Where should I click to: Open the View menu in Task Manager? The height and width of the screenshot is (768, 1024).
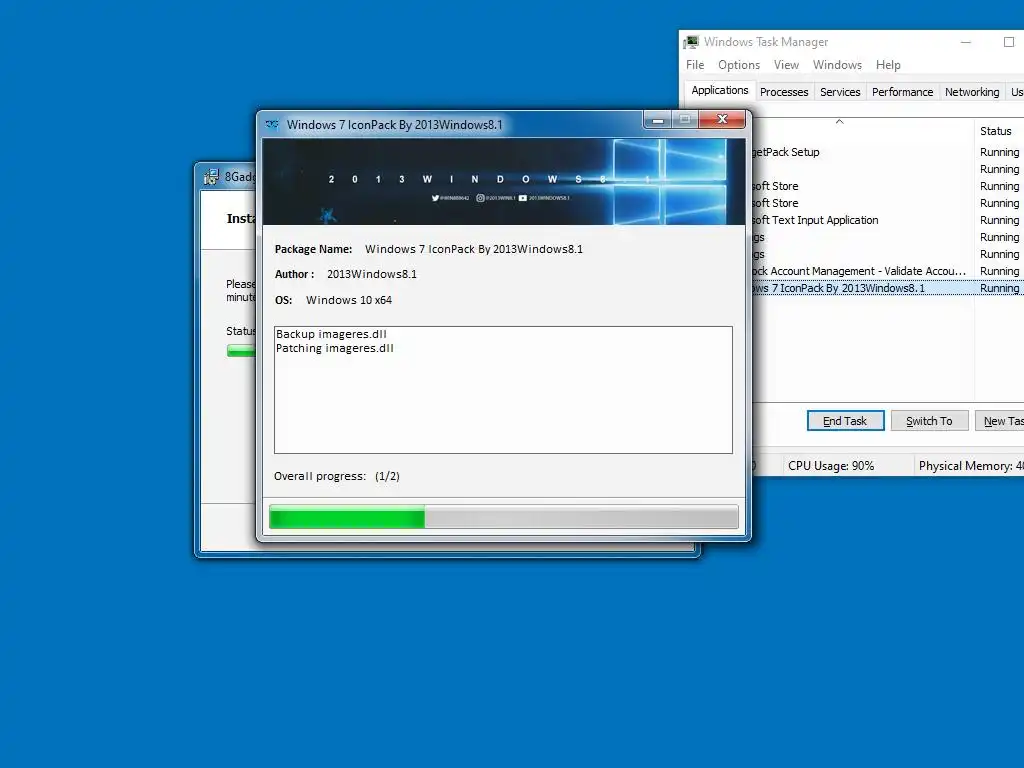coord(786,65)
